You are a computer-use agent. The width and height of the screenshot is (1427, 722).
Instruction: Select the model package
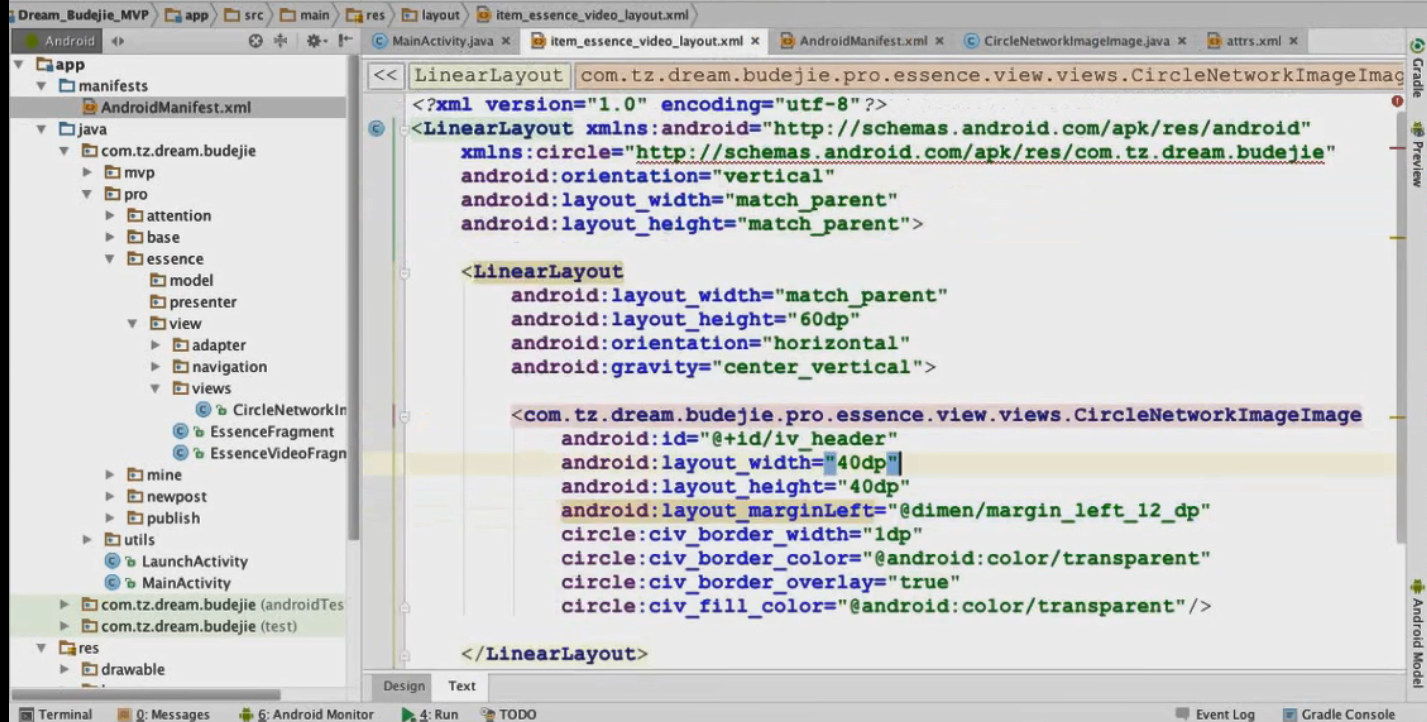point(181,280)
